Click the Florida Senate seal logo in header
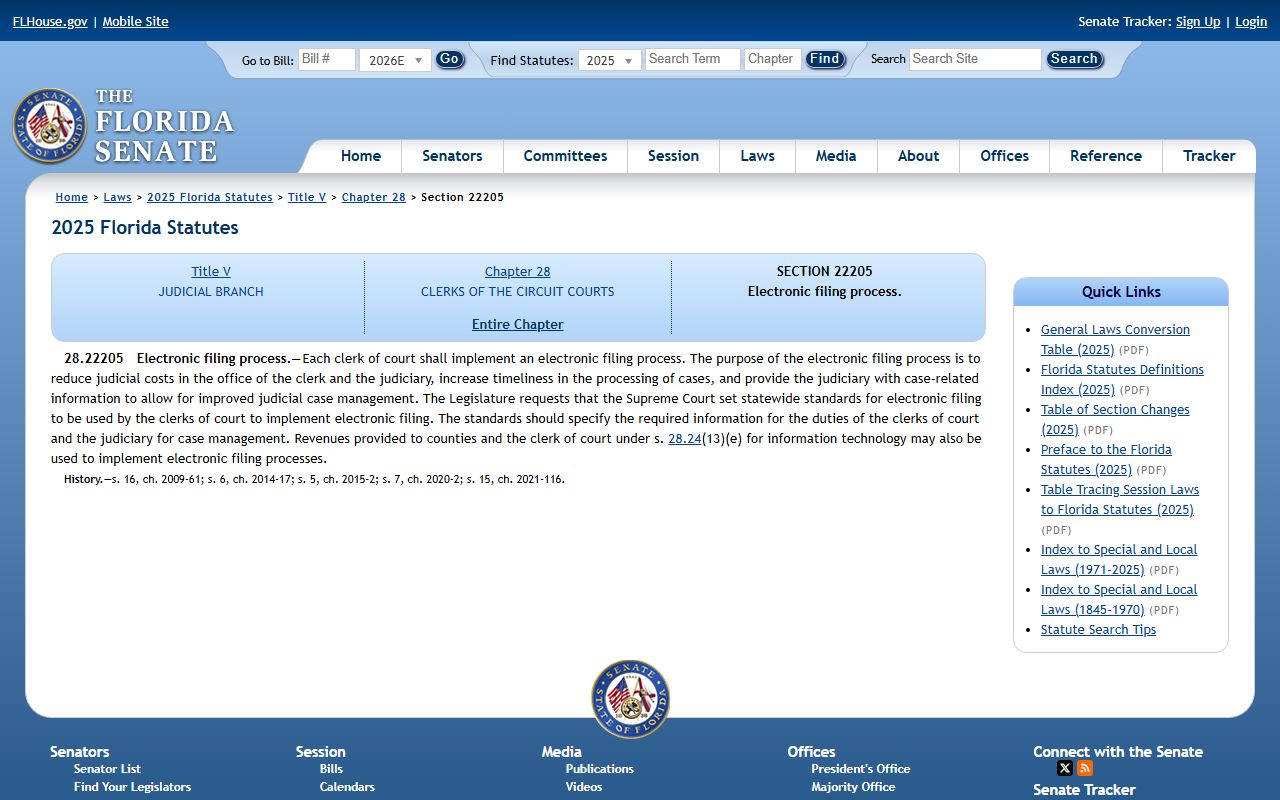 [x=50, y=126]
